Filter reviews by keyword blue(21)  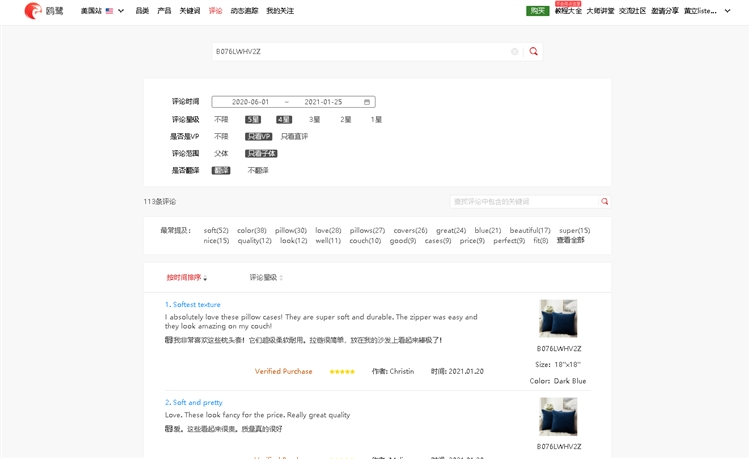(488, 230)
